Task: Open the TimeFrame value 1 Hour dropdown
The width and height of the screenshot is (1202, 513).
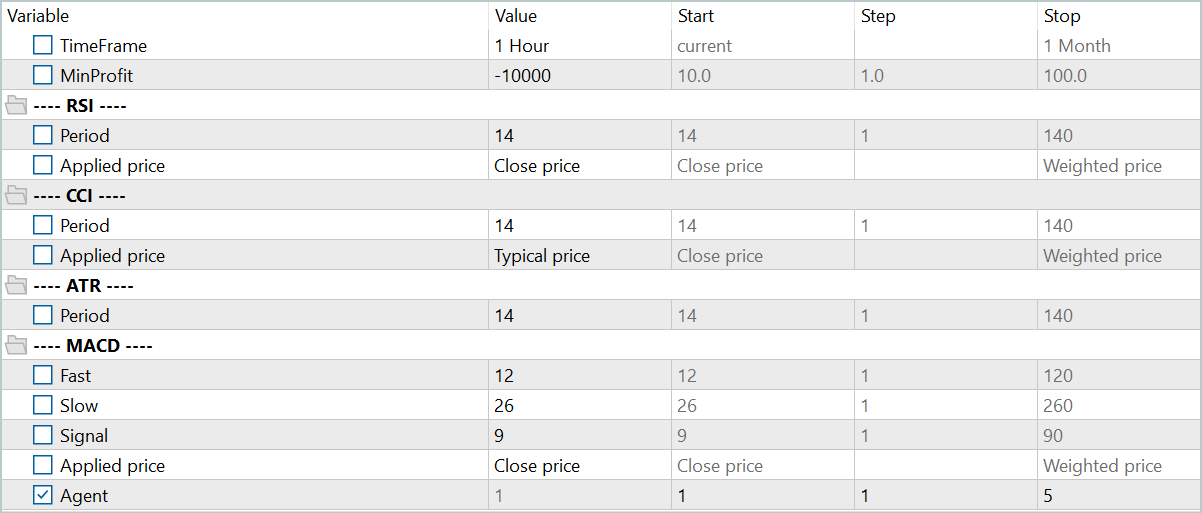Action: (x=580, y=45)
